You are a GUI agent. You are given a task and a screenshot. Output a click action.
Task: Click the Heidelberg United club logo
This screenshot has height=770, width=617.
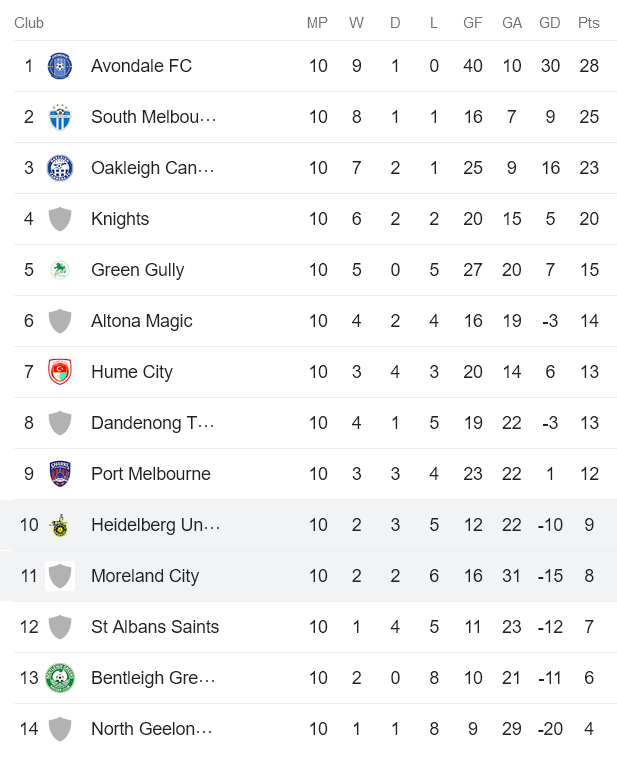tap(60, 525)
